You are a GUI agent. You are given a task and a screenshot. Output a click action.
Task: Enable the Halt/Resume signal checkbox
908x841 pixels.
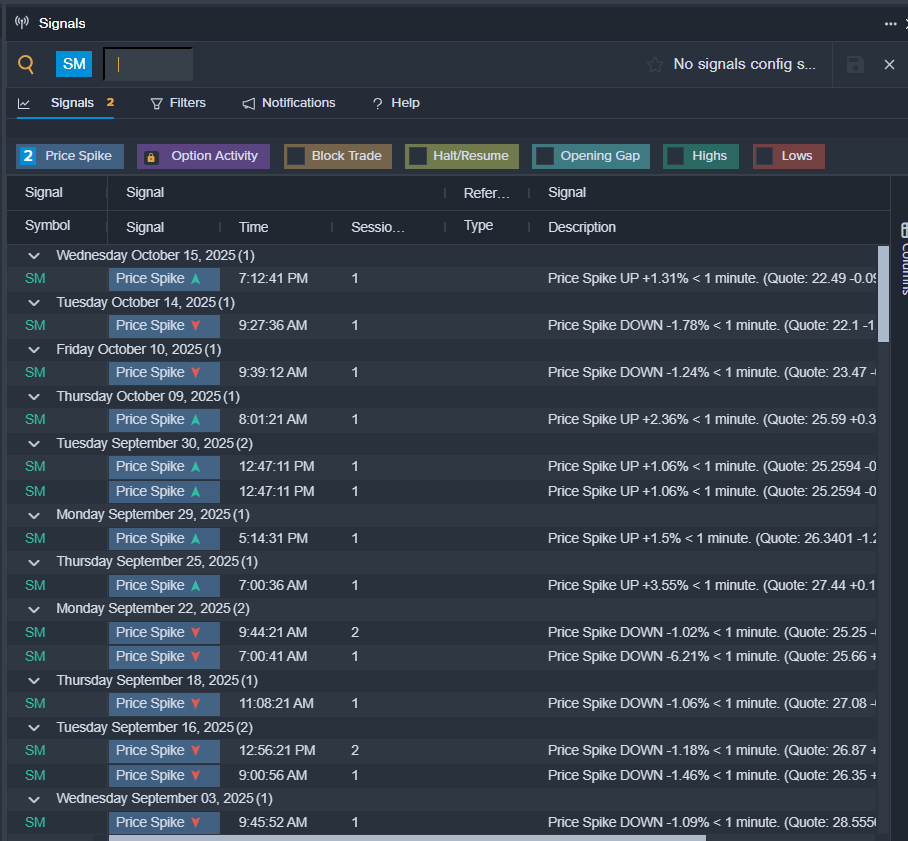pos(418,156)
